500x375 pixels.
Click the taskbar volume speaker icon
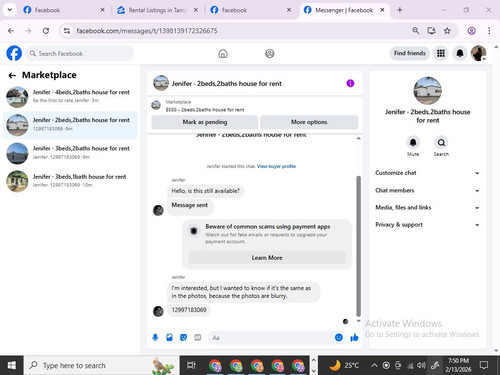pos(421,365)
